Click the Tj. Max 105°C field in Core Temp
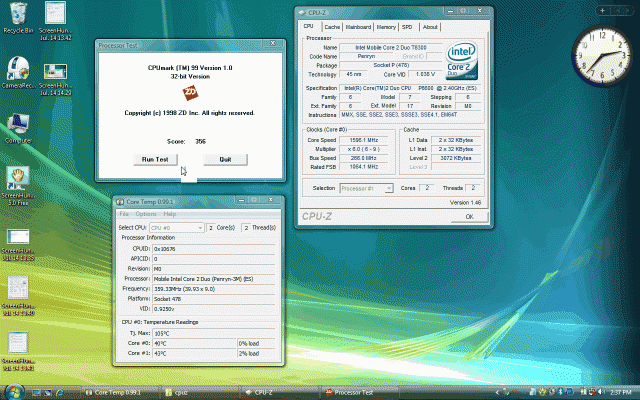The image size is (640, 400). (213, 333)
